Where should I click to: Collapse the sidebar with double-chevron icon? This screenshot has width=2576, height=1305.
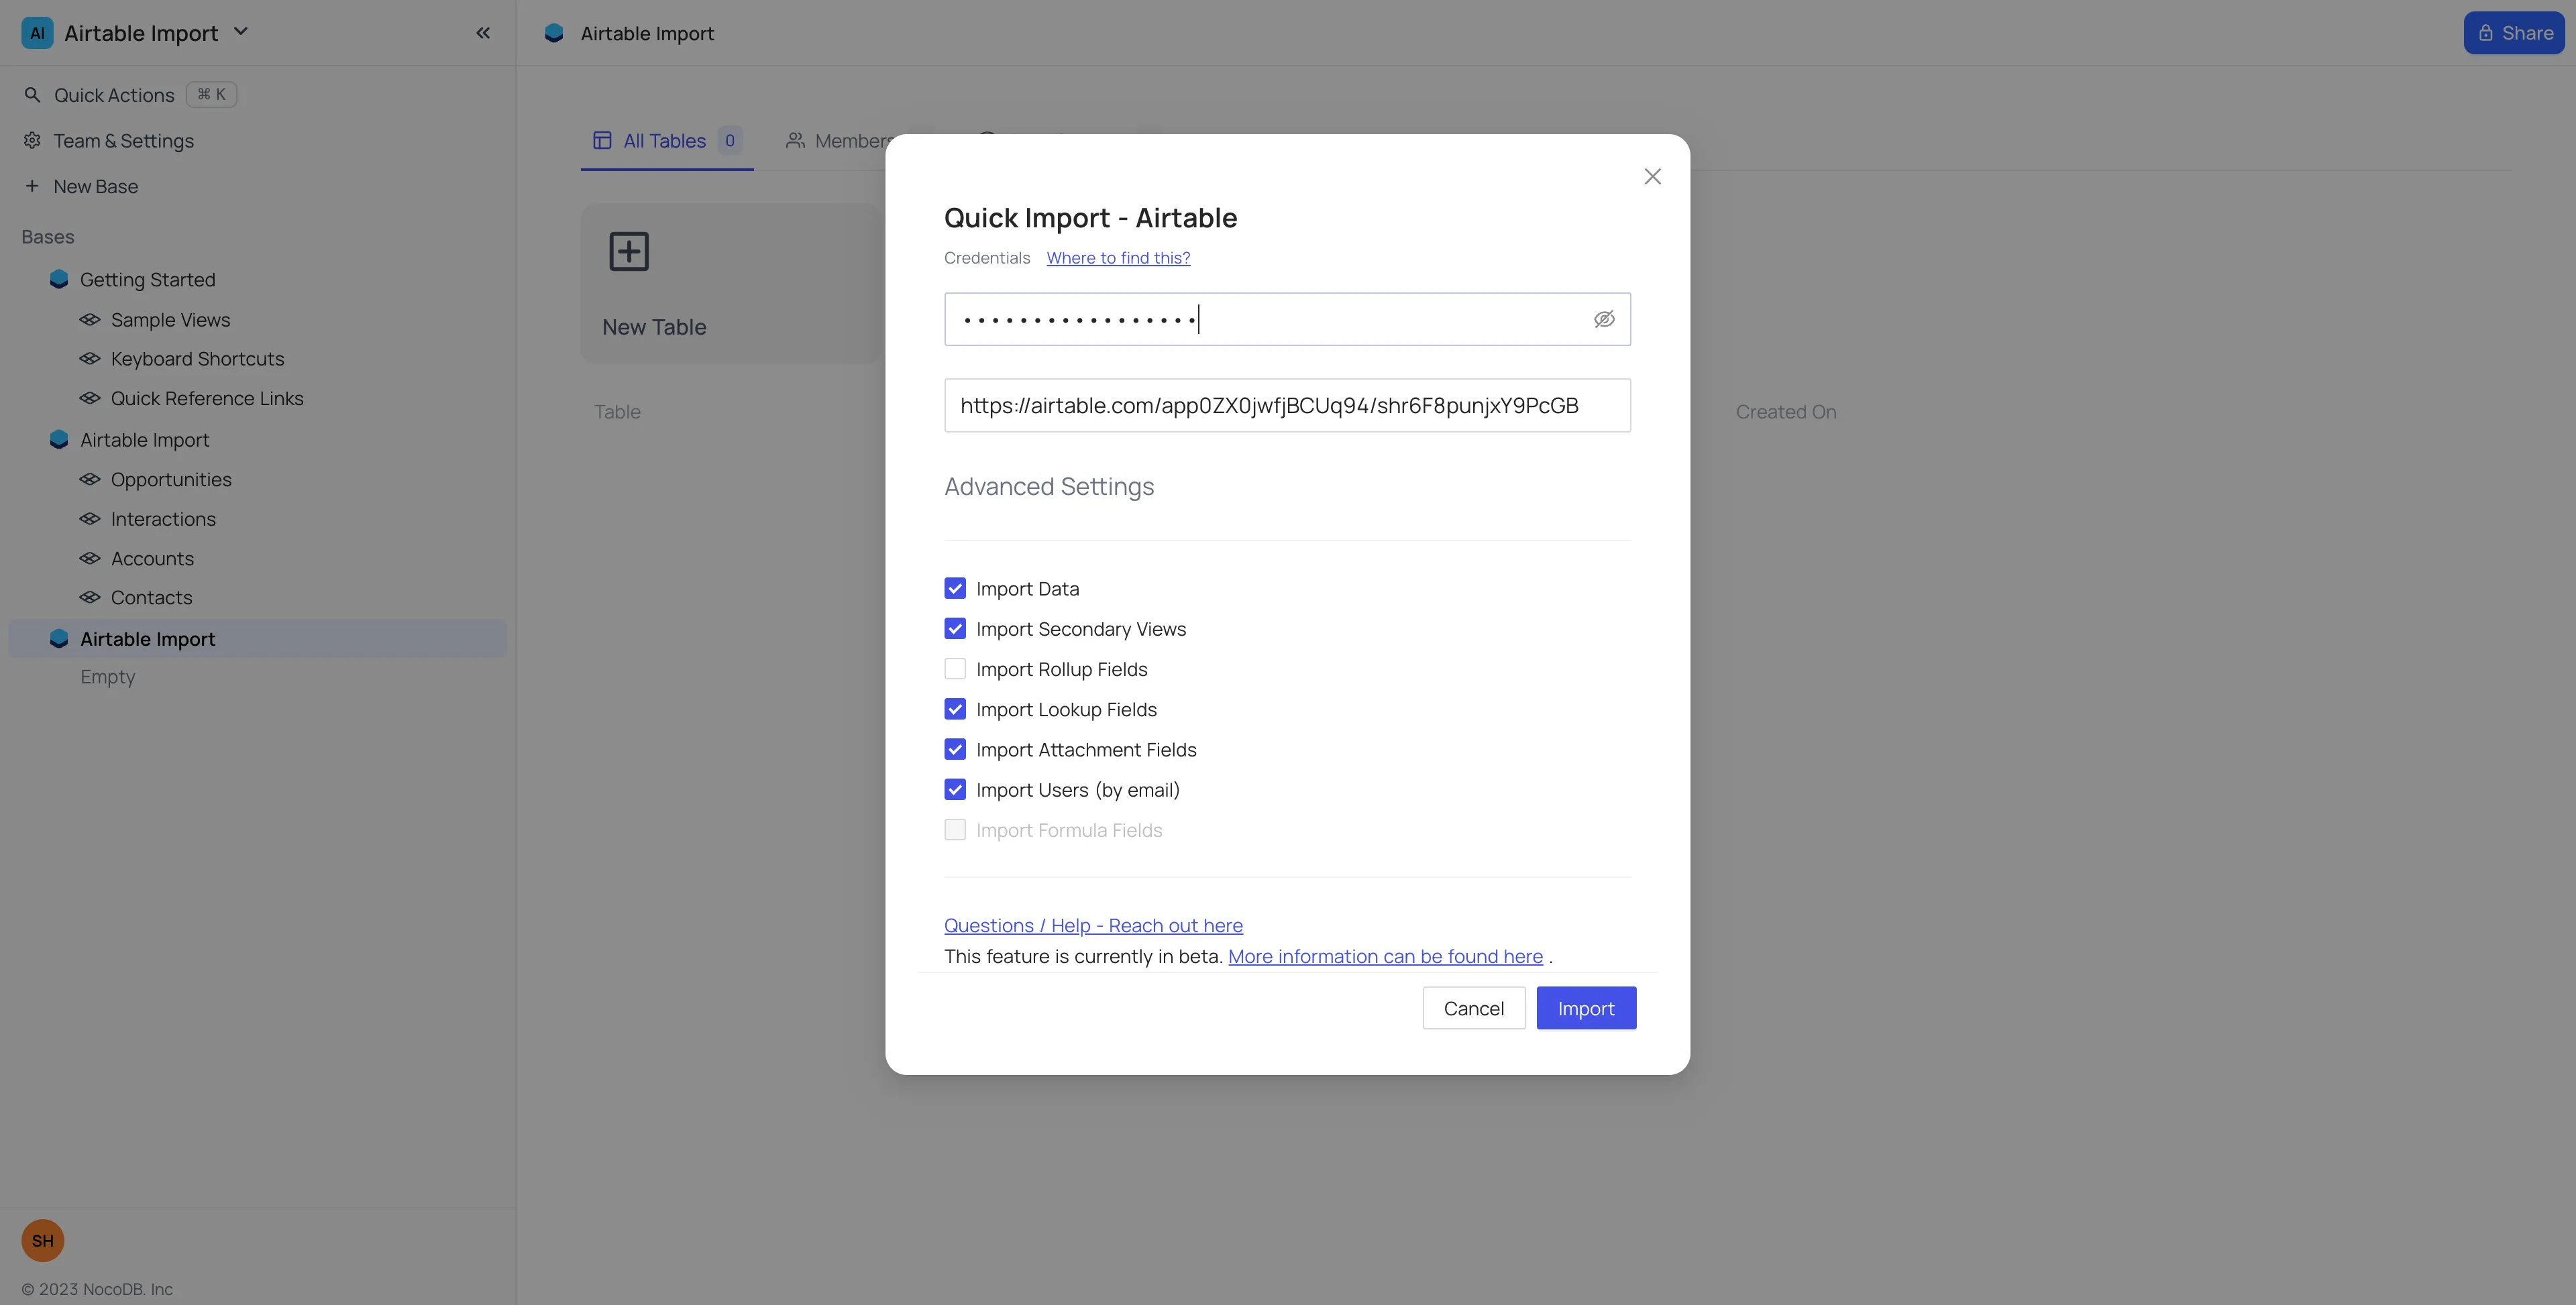(483, 32)
